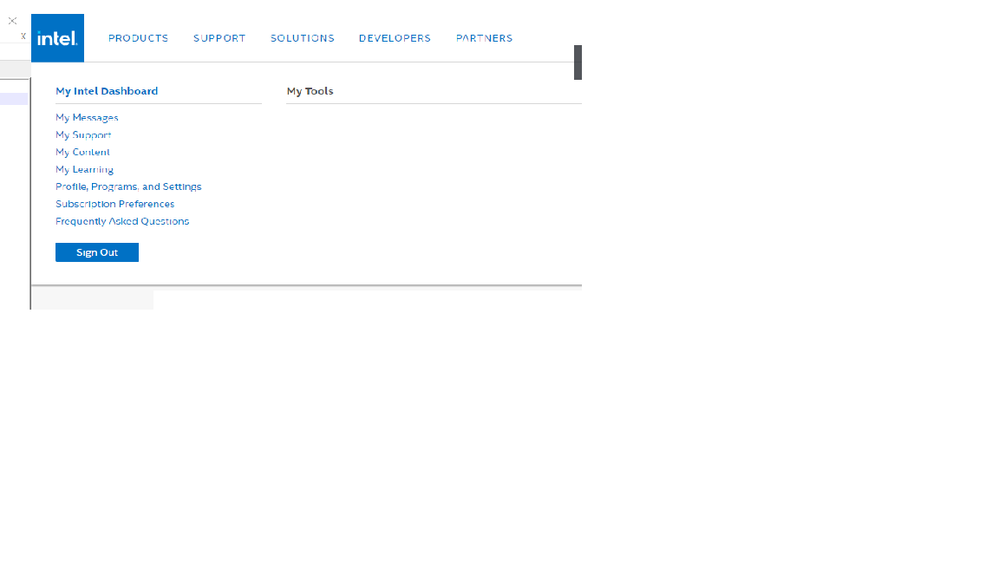Open the Partners menu
The height and width of the screenshot is (562, 999).
[x=484, y=38]
